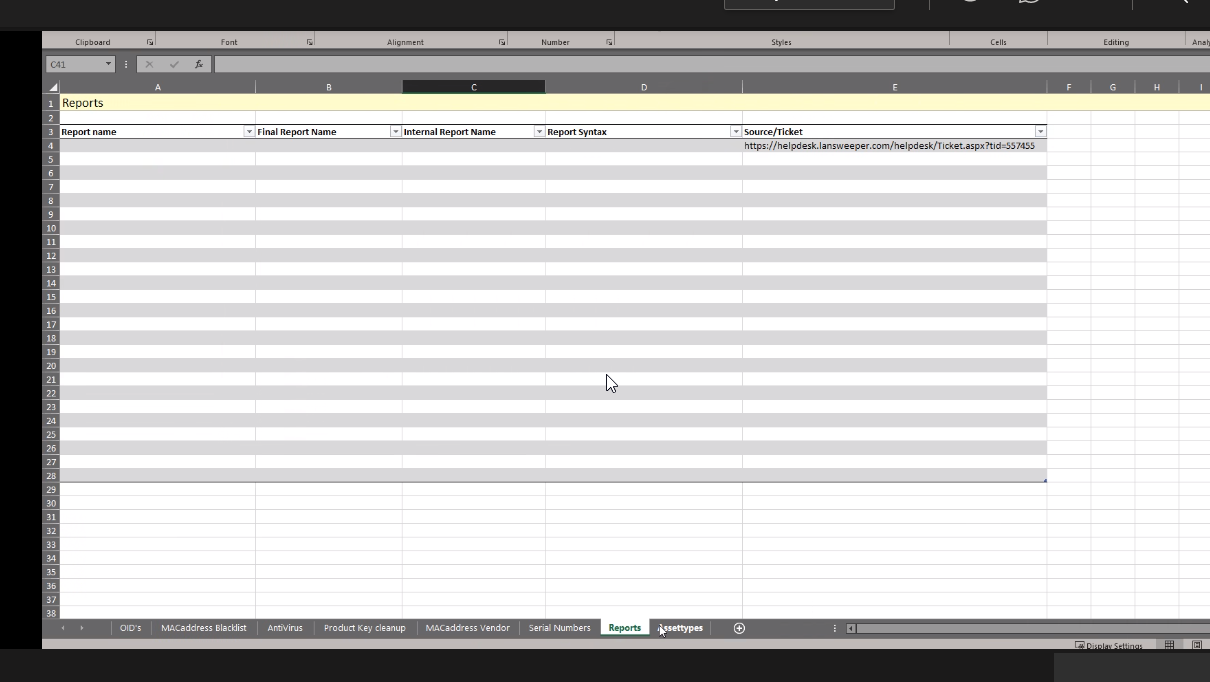
Task: Open the Final Report Name filter dropdown
Action: 395,132
